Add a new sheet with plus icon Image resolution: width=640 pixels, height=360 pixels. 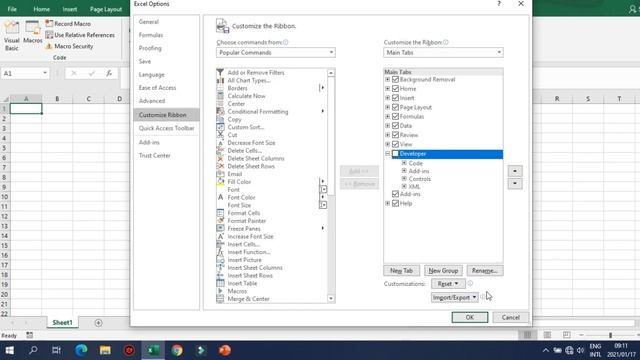coord(98,323)
